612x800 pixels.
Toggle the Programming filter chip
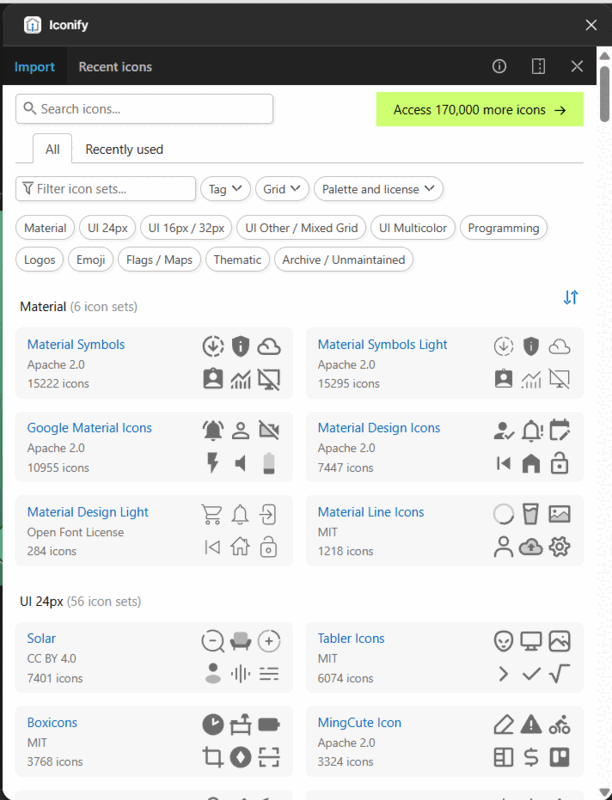(x=503, y=228)
